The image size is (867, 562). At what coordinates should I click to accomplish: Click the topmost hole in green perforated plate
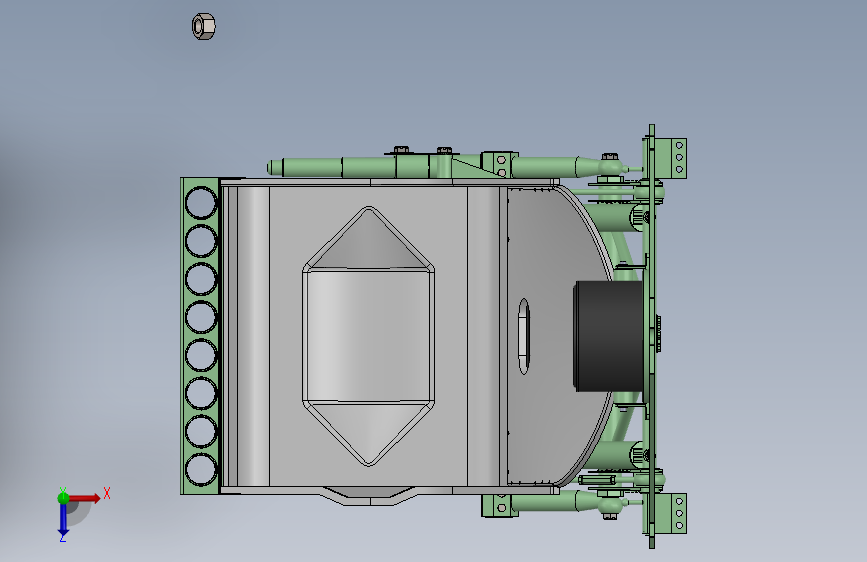pyautogui.click(x=201, y=202)
